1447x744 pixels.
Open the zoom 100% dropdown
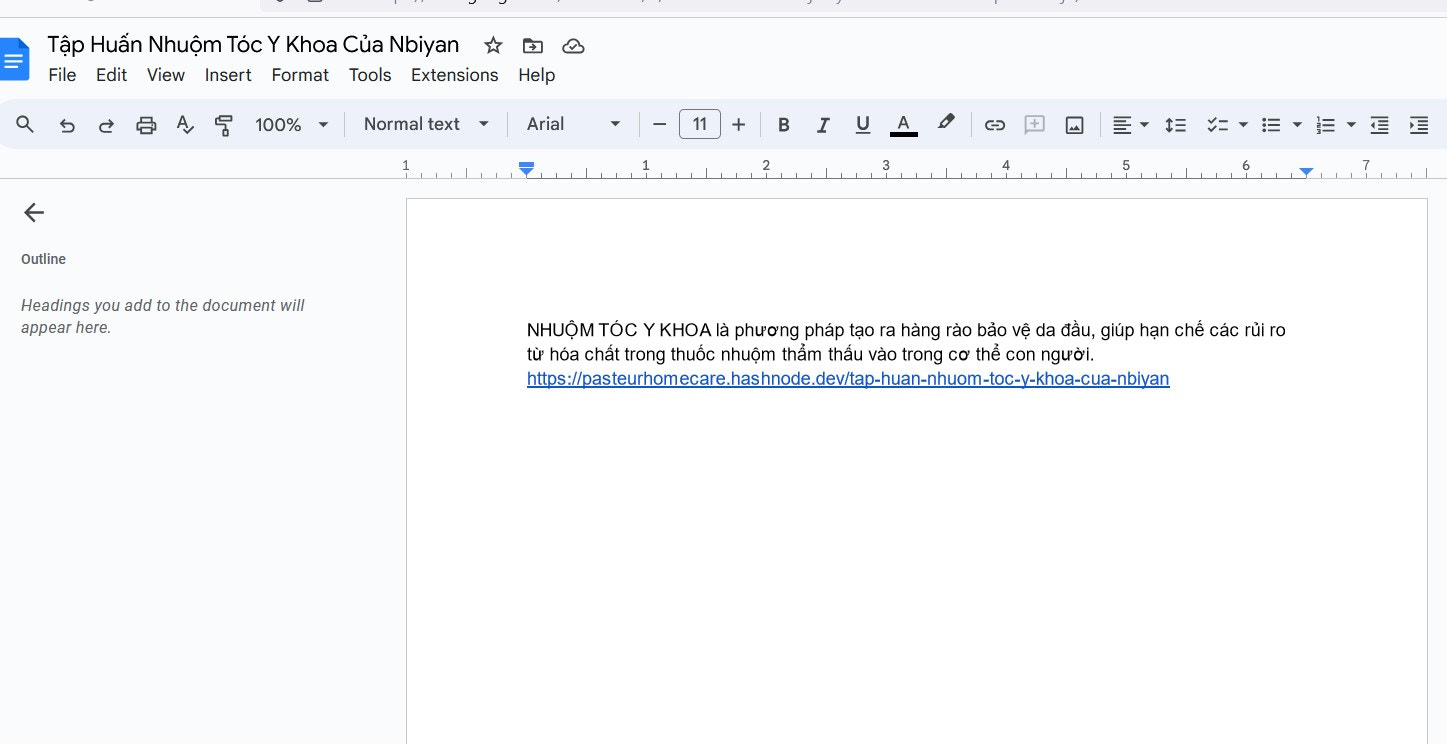click(x=291, y=125)
